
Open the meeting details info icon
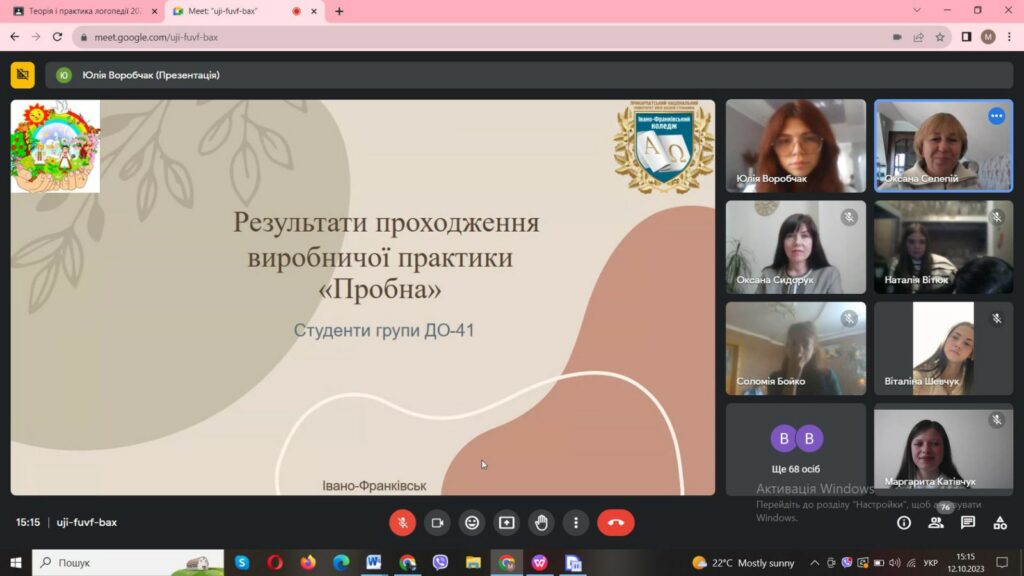tap(904, 522)
